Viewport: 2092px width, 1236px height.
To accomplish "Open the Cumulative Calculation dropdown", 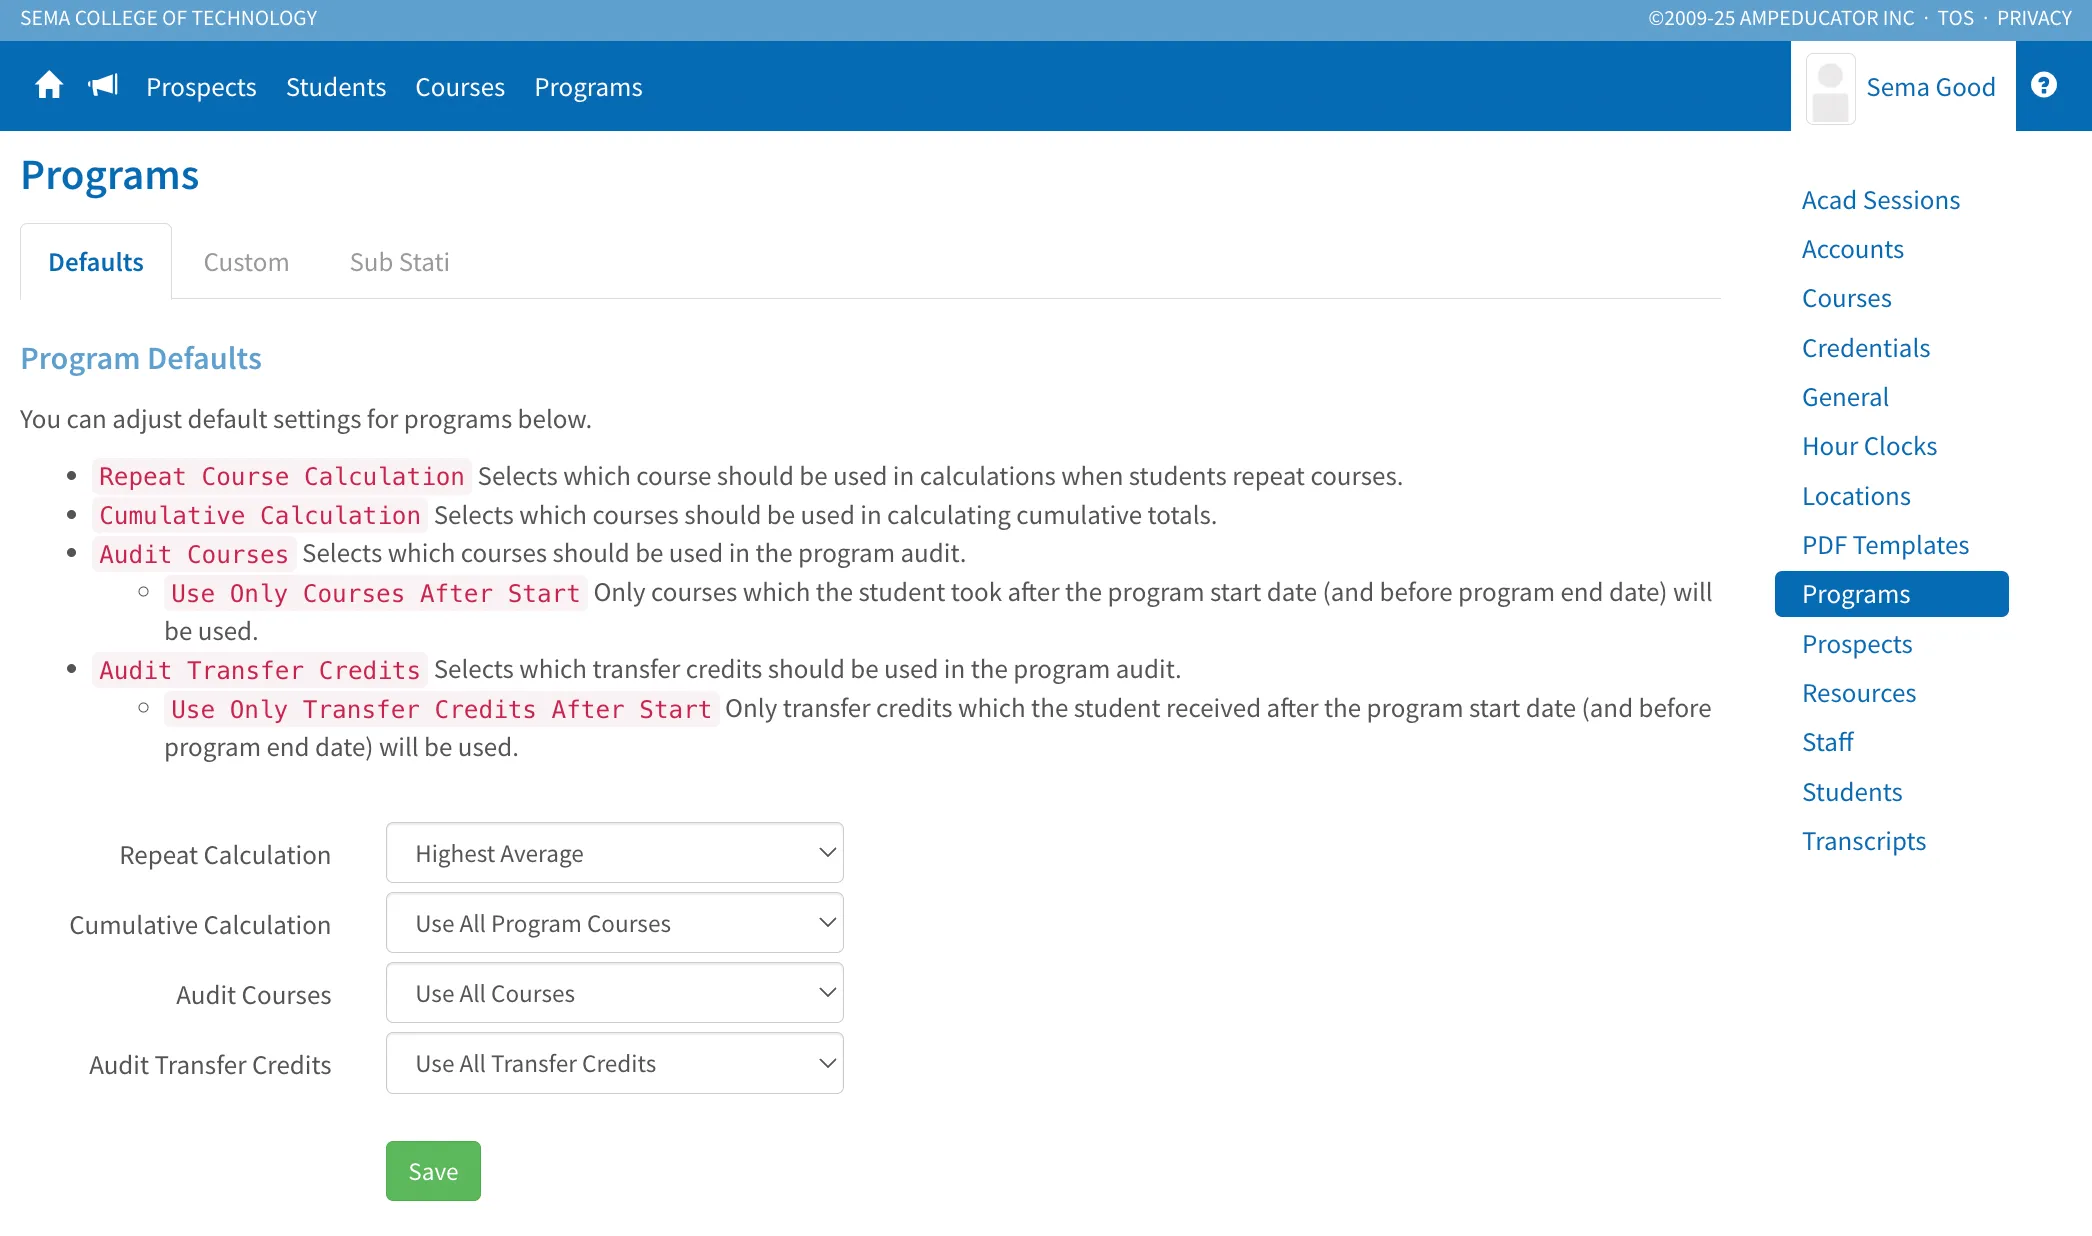I will tap(615, 923).
